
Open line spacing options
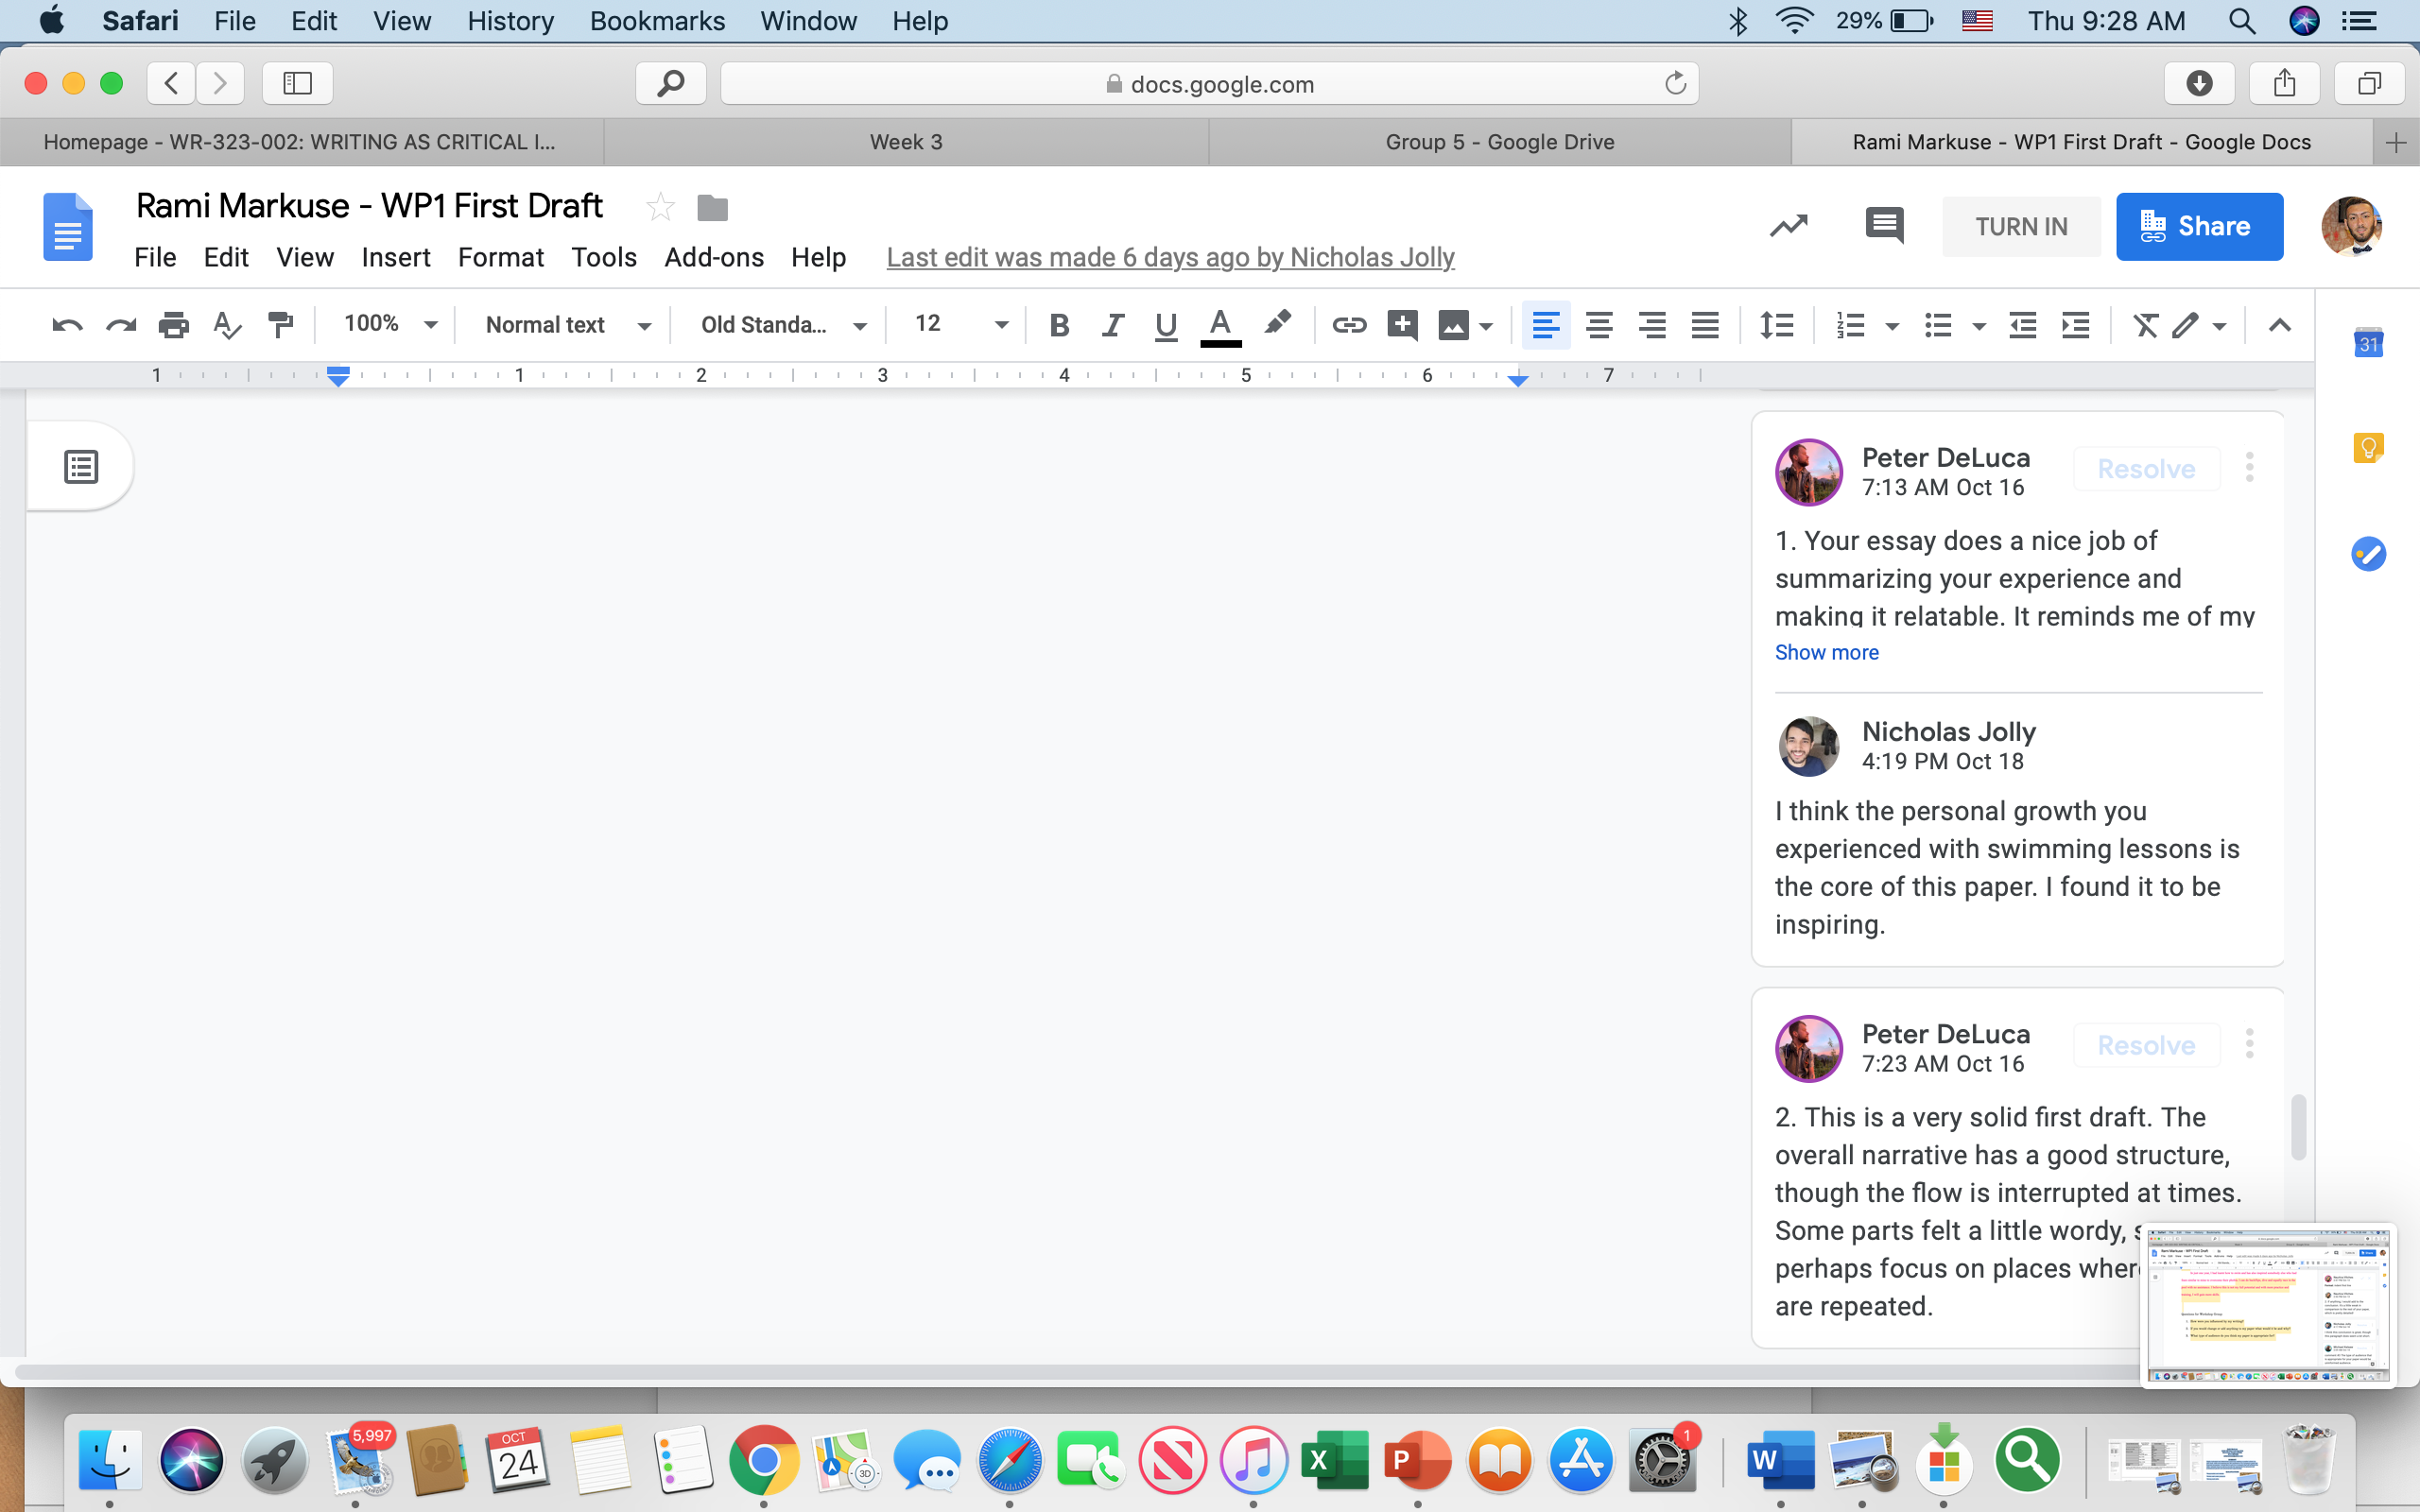1777,325
